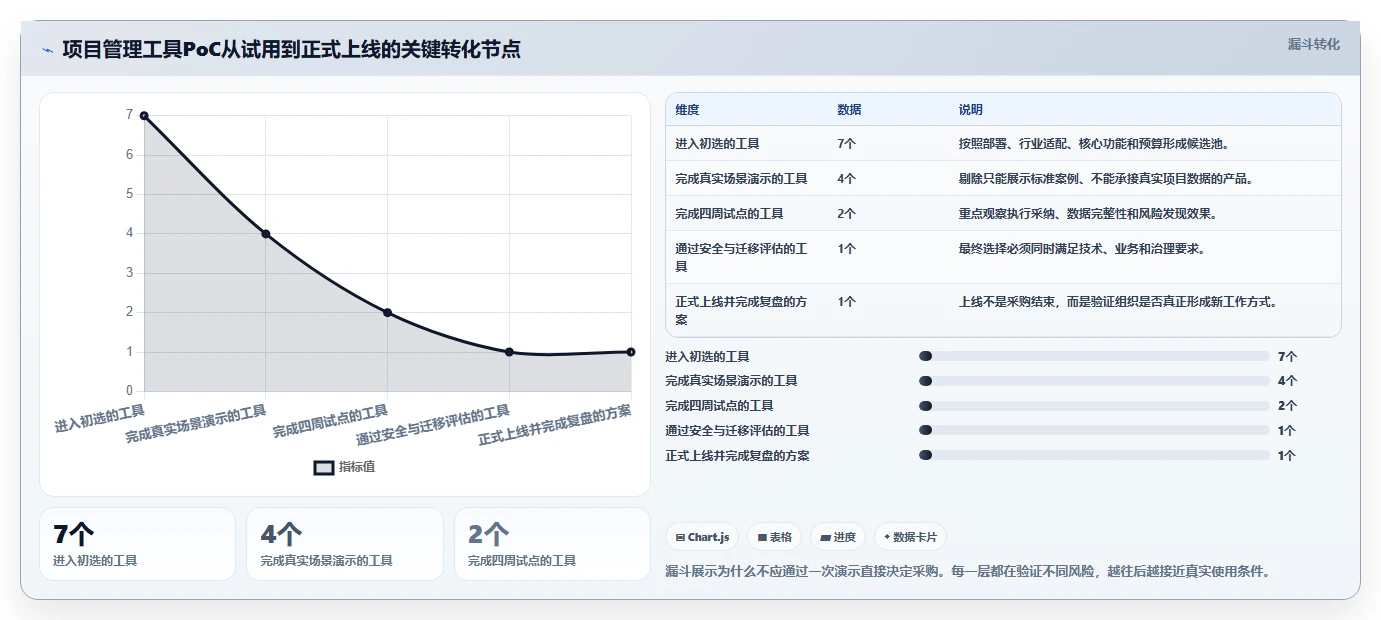Click progress bar of 完成真实场景演示的工具
This screenshot has width=1381, height=620.
coord(1094,381)
